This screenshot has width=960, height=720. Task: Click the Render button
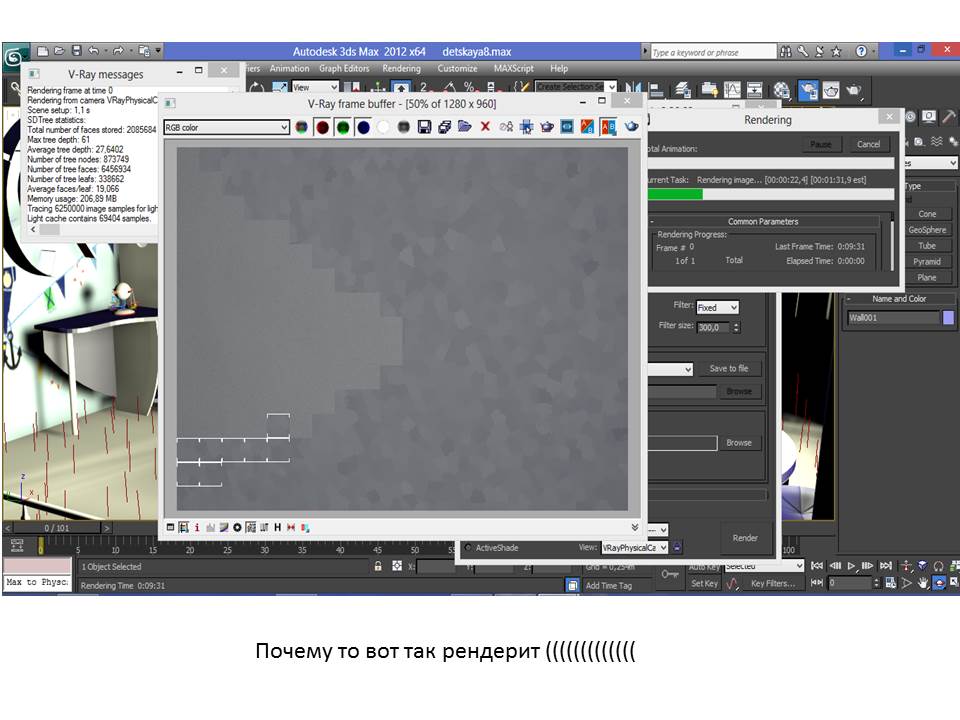[745, 538]
